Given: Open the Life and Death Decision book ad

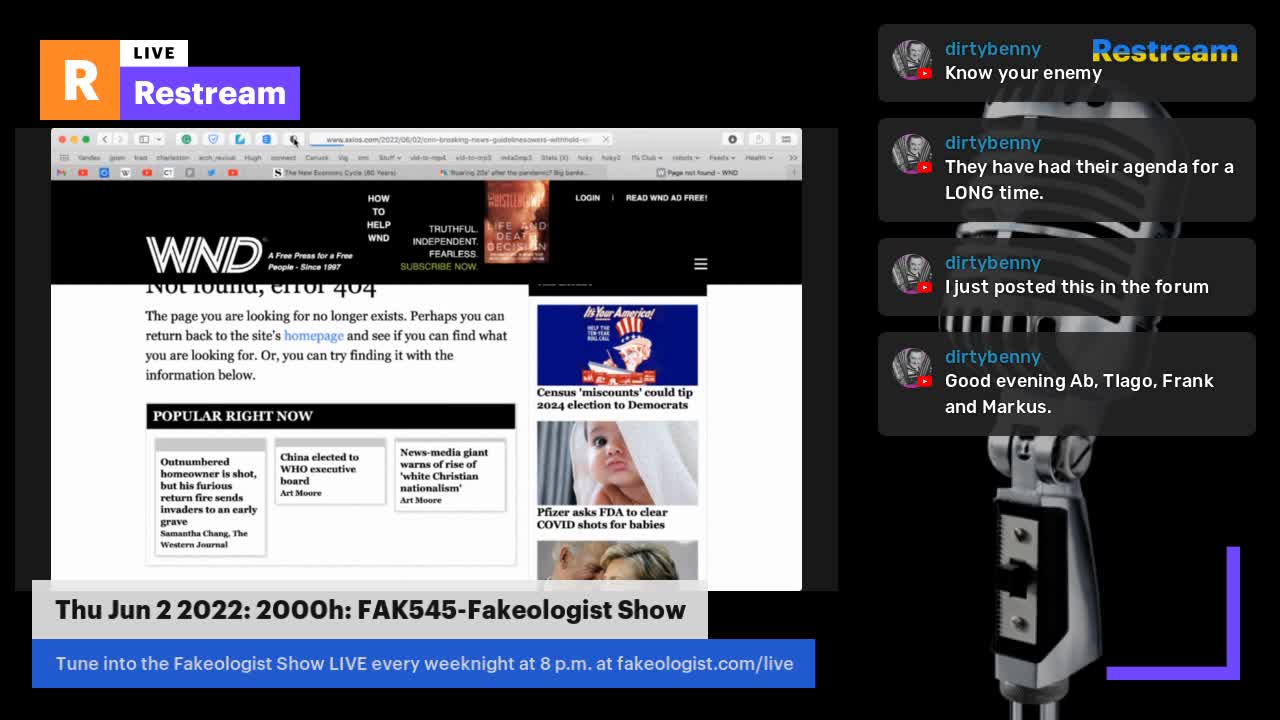Looking at the screenshot, I should 516,222.
